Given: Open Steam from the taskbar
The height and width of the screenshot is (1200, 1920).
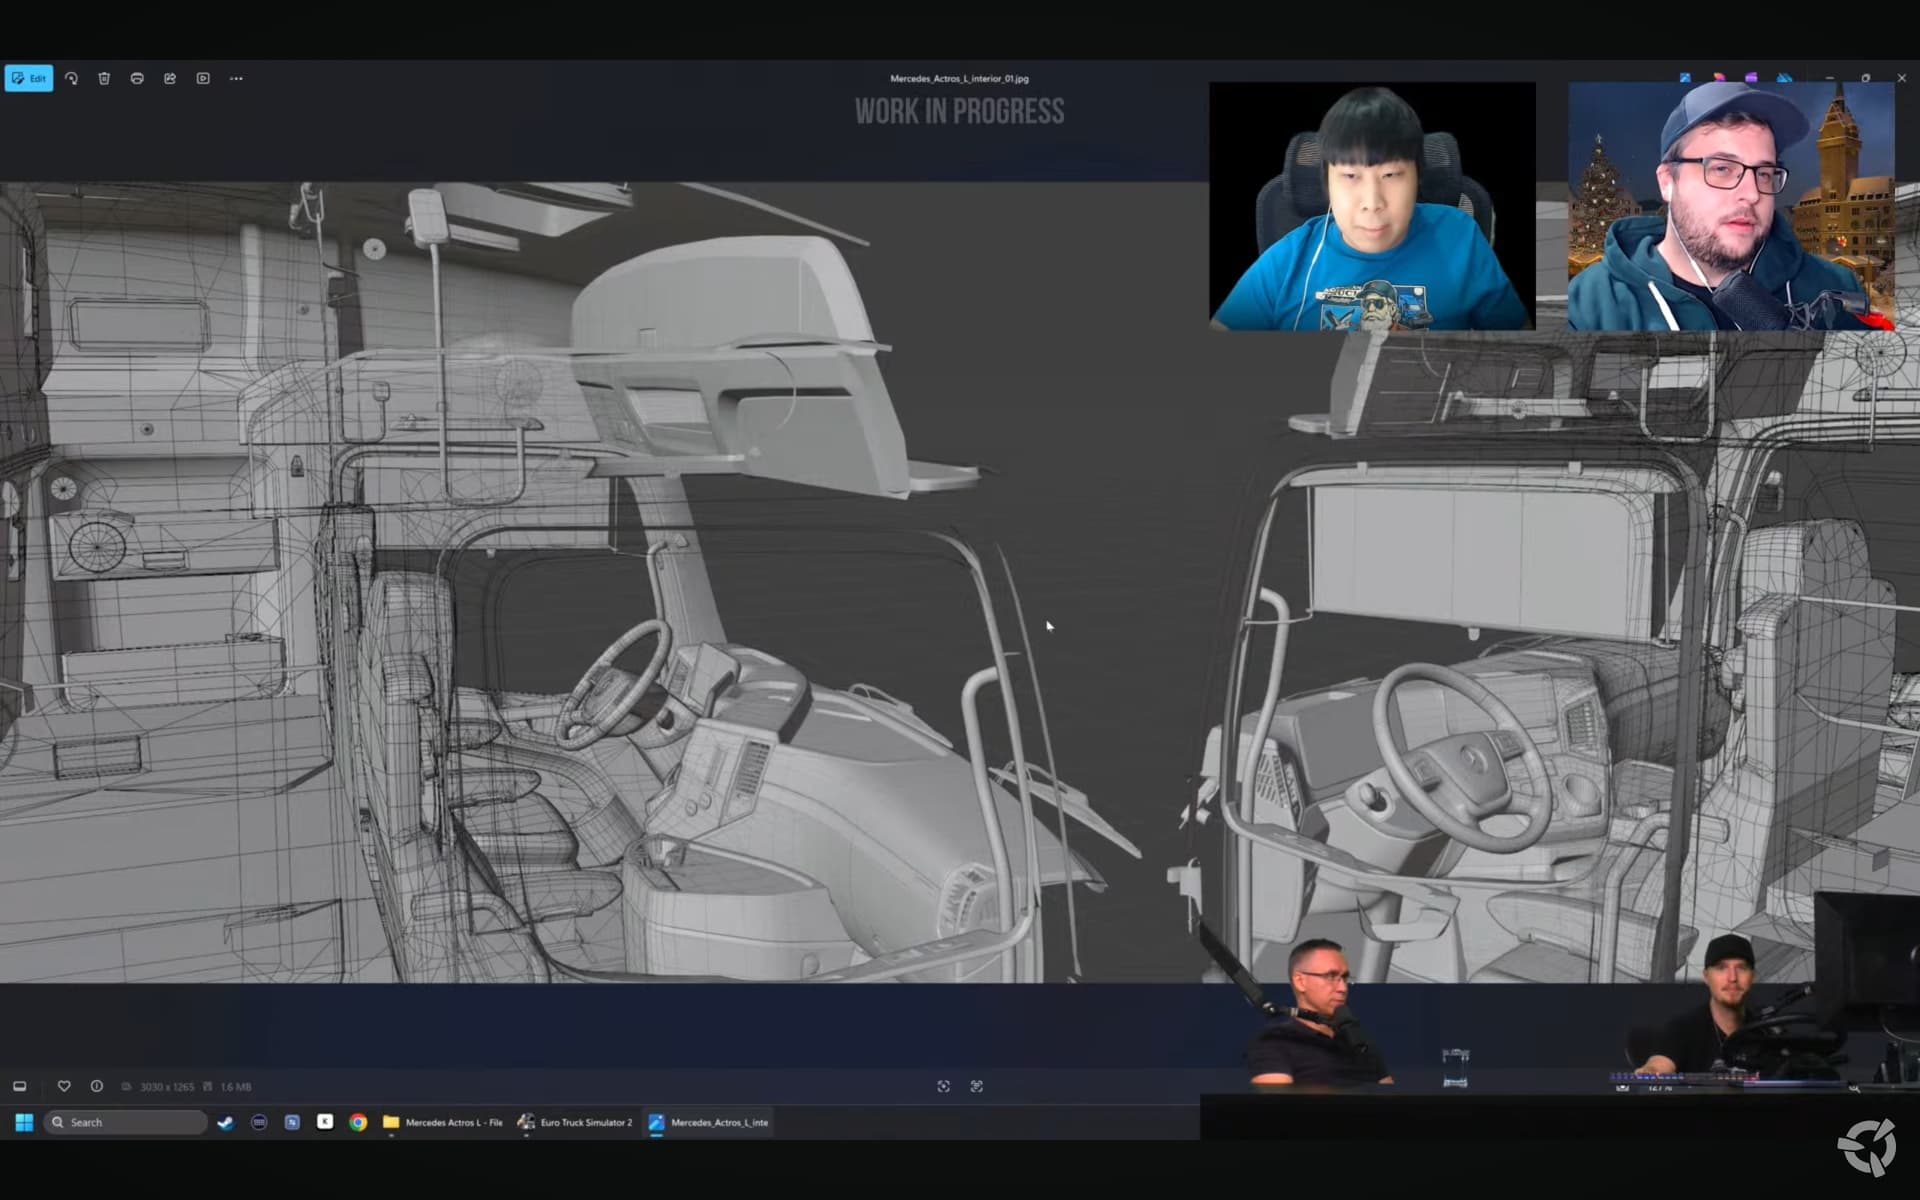Looking at the screenshot, I should tap(226, 1122).
